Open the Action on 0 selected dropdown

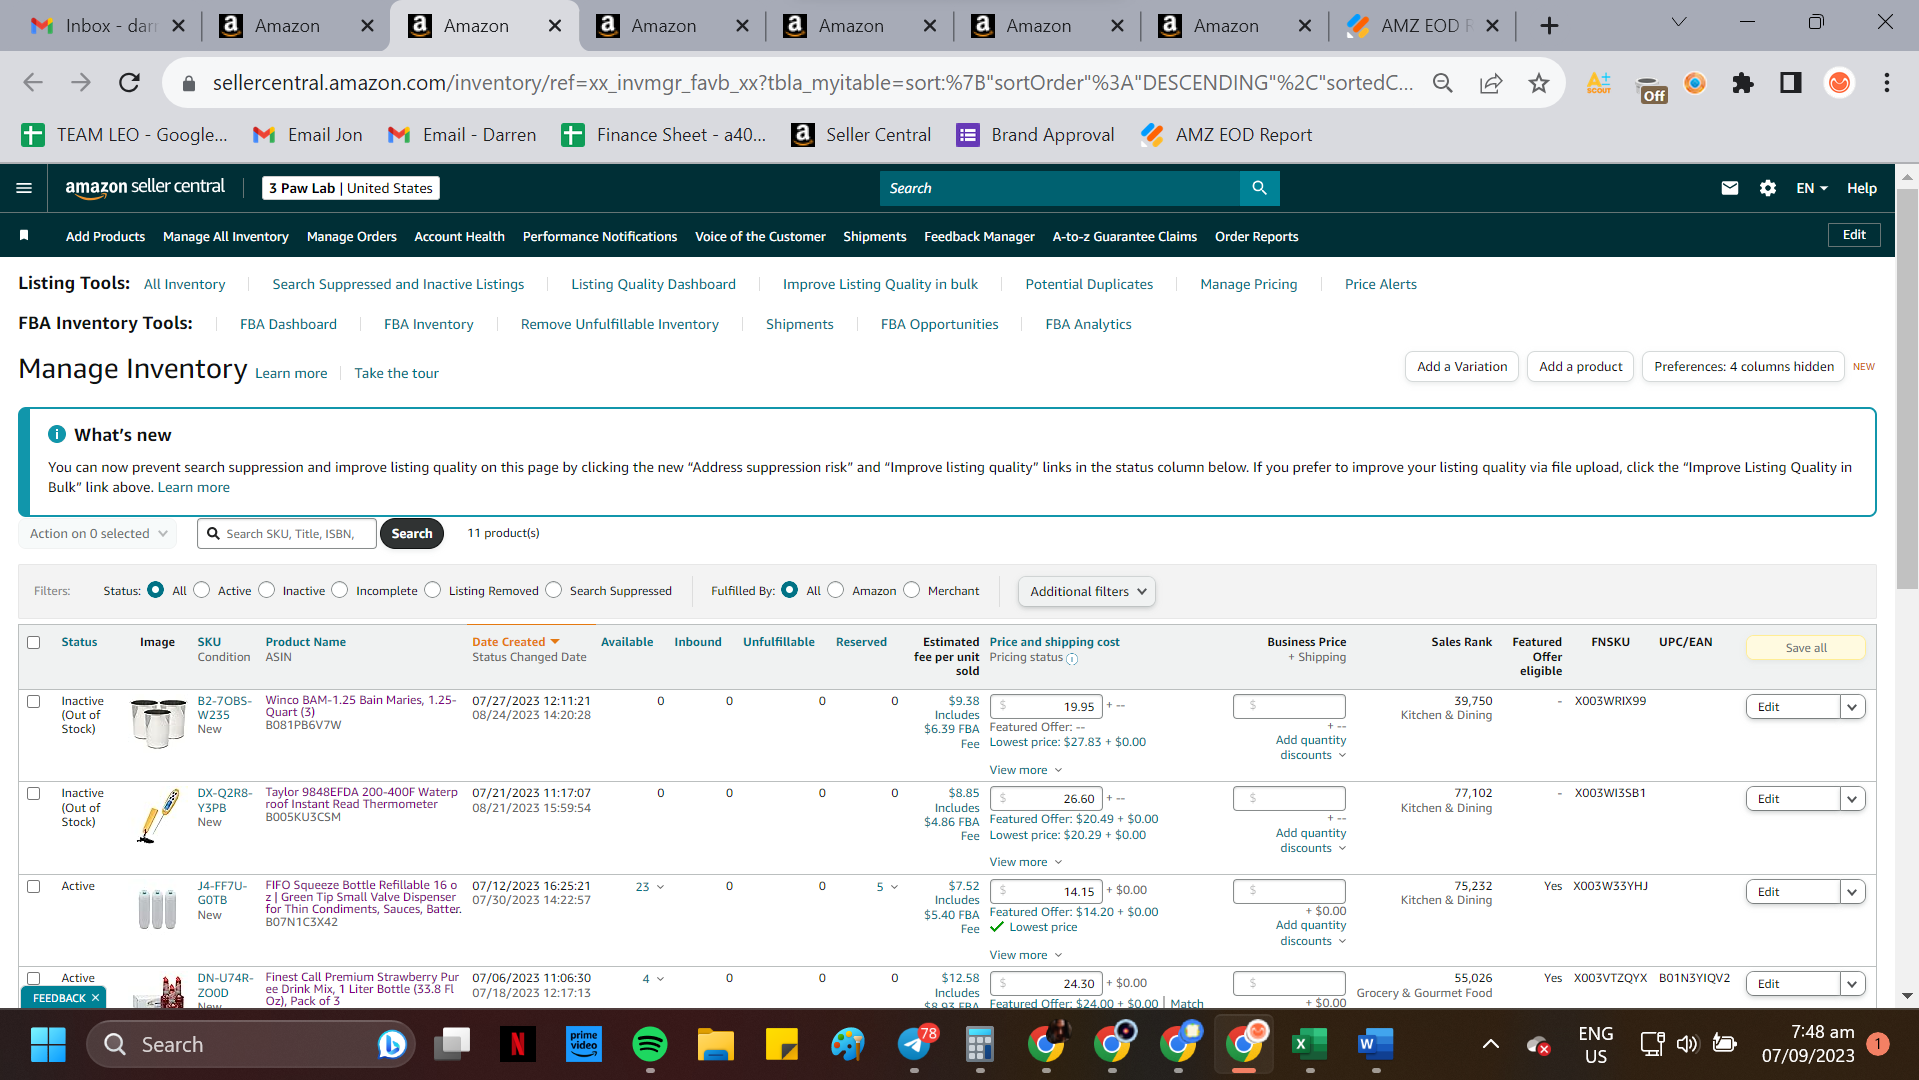(x=98, y=534)
